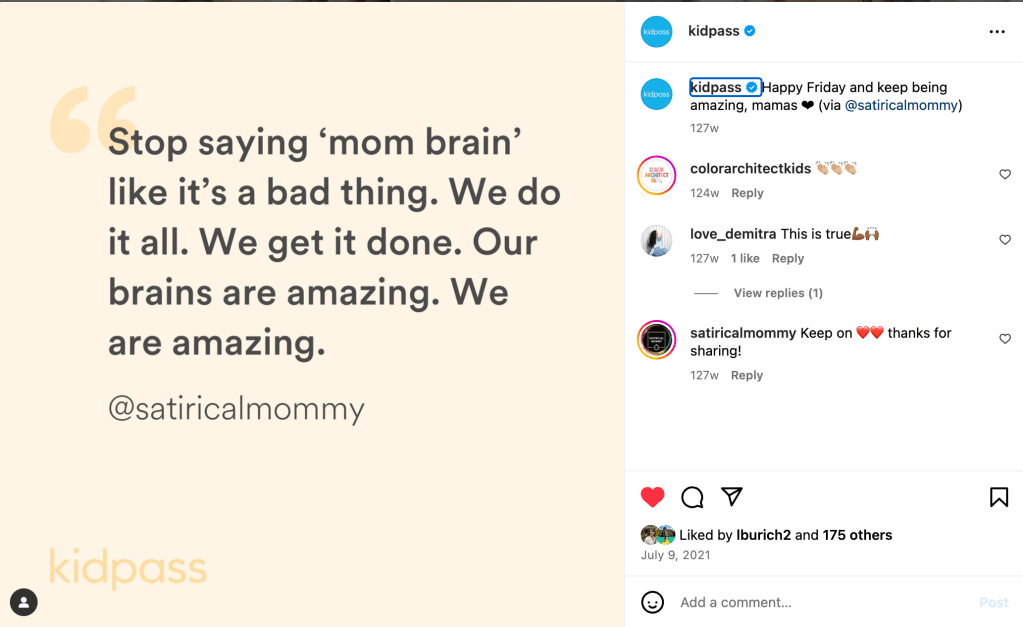Unlike the post with the red heart
The height and width of the screenshot is (627, 1023).
pyautogui.click(x=653, y=497)
